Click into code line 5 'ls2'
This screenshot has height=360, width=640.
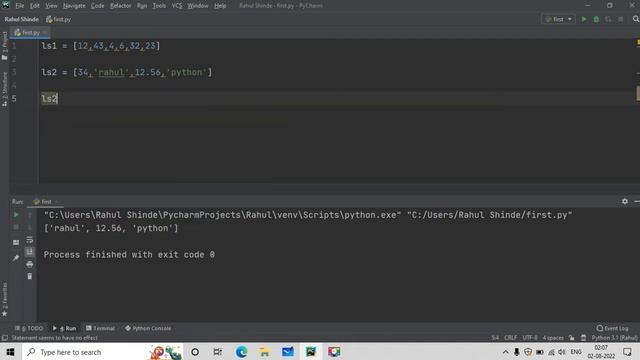coord(50,98)
